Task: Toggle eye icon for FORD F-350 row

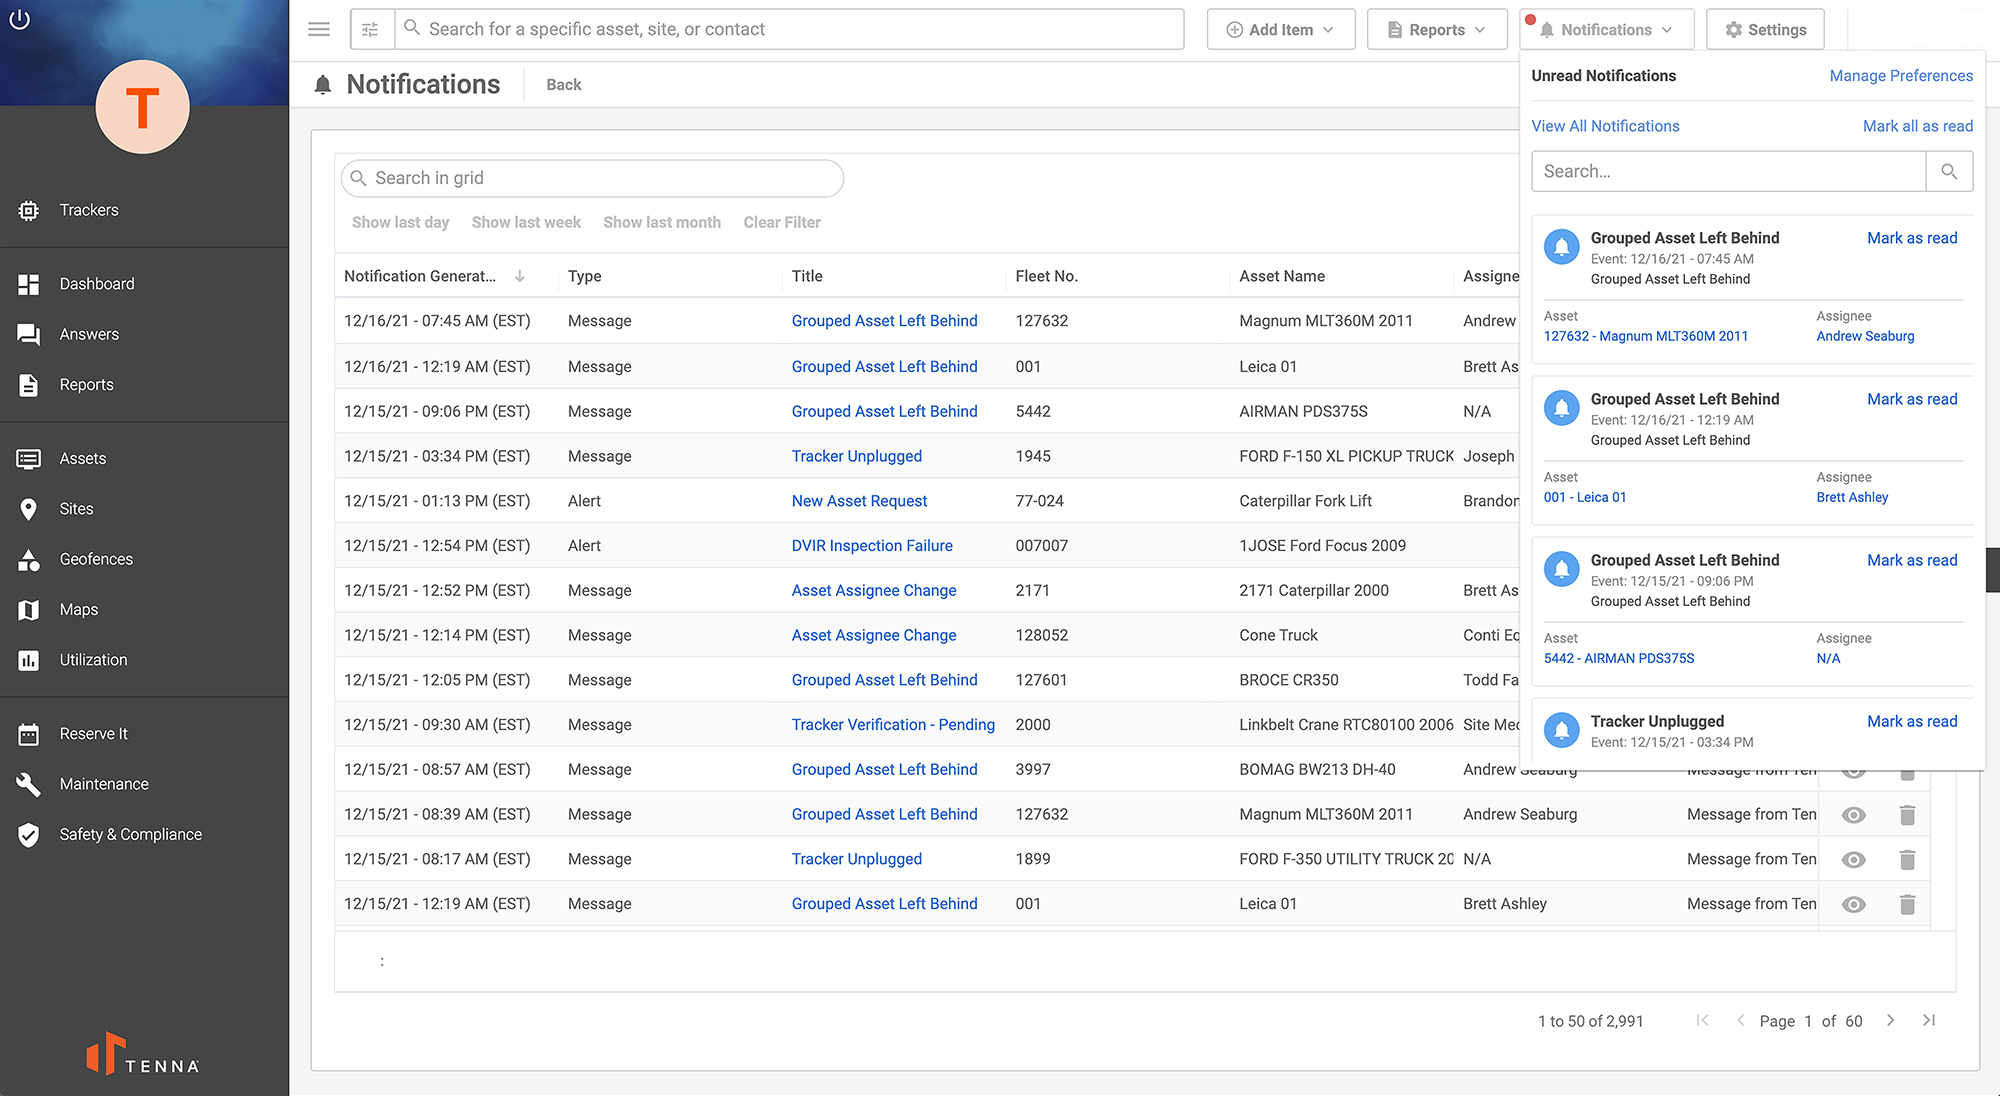Action: 1854,858
